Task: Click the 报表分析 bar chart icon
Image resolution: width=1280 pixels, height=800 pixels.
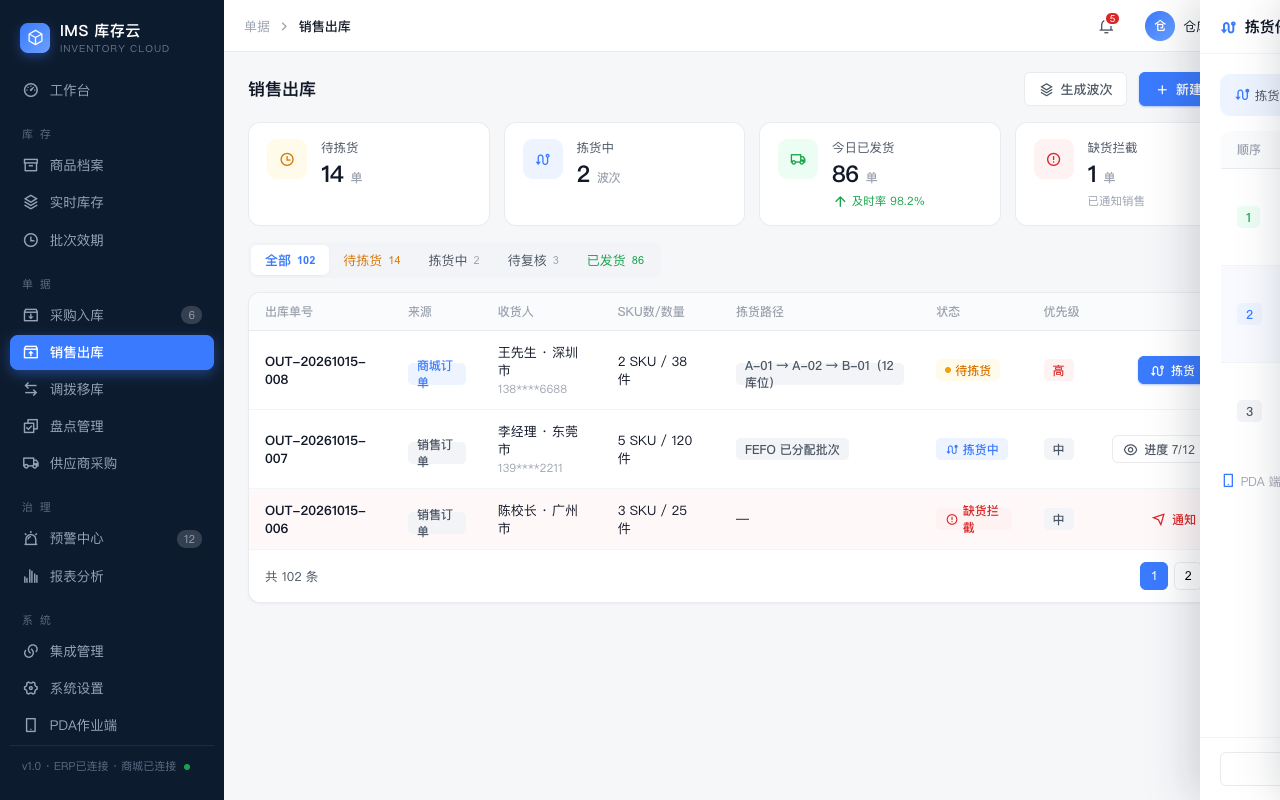Action: pyautogui.click(x=31, y=576)
